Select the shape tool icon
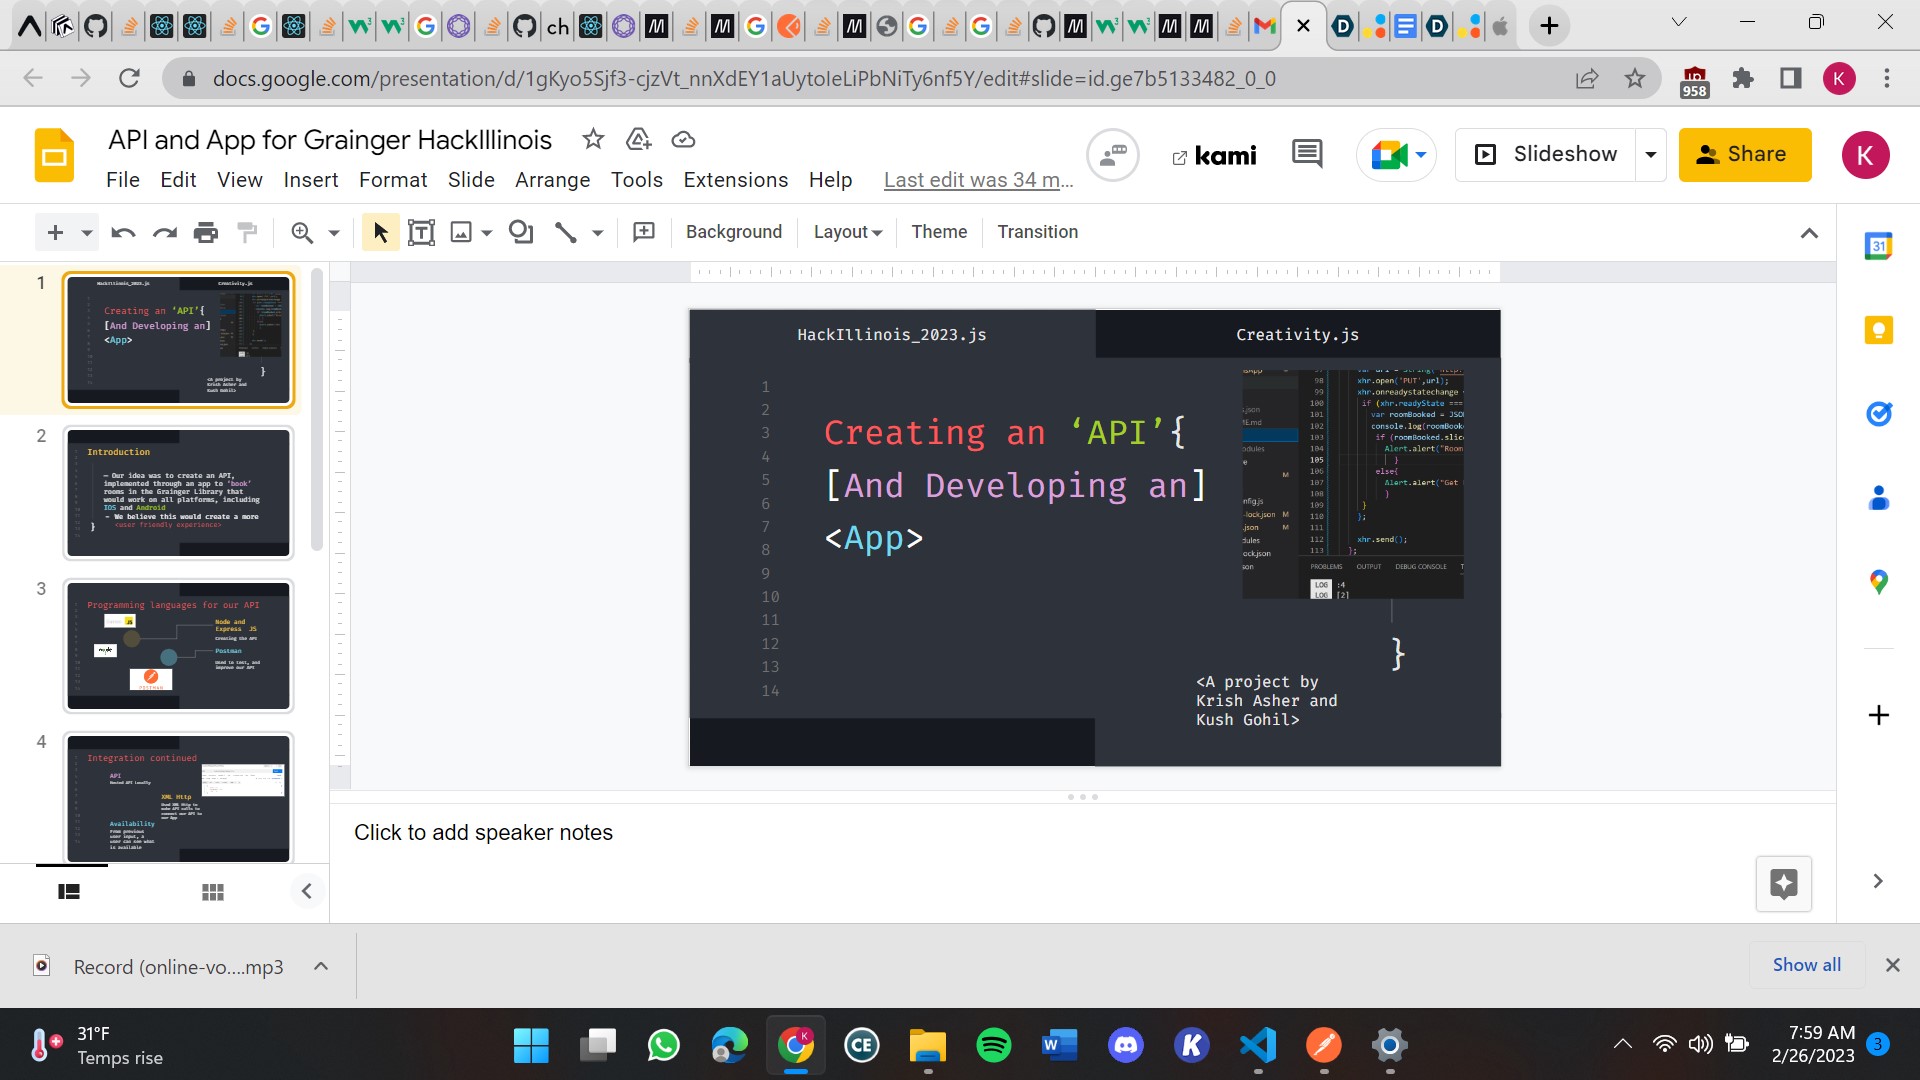This screenshot has width=1920, height=1080. [x=521, y=233]
